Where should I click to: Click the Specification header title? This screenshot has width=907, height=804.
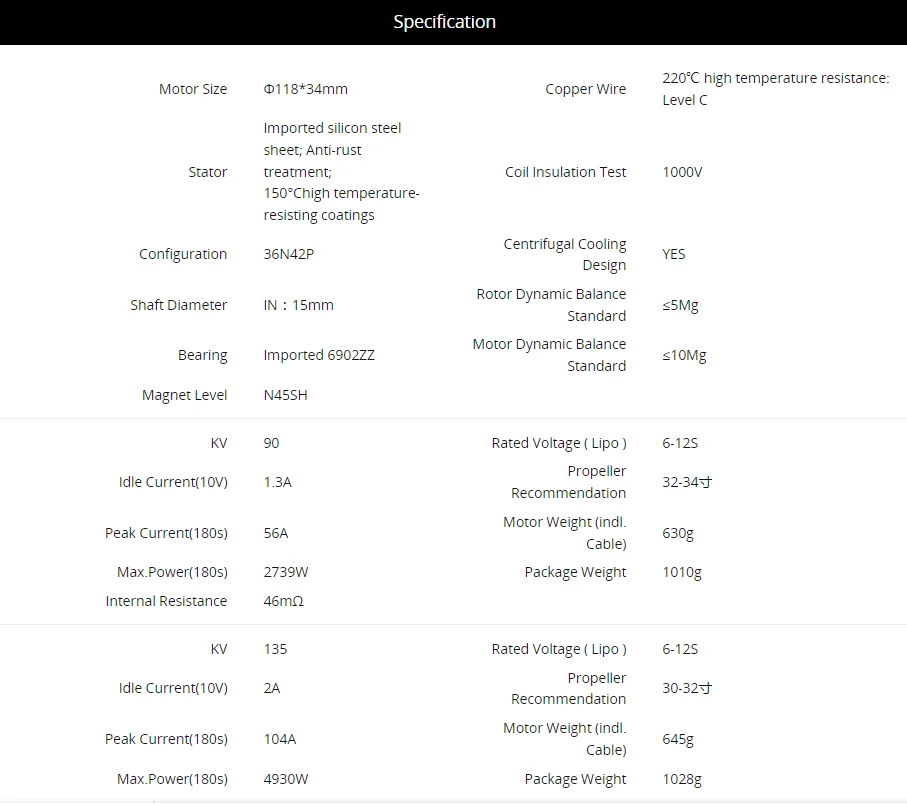444,22
